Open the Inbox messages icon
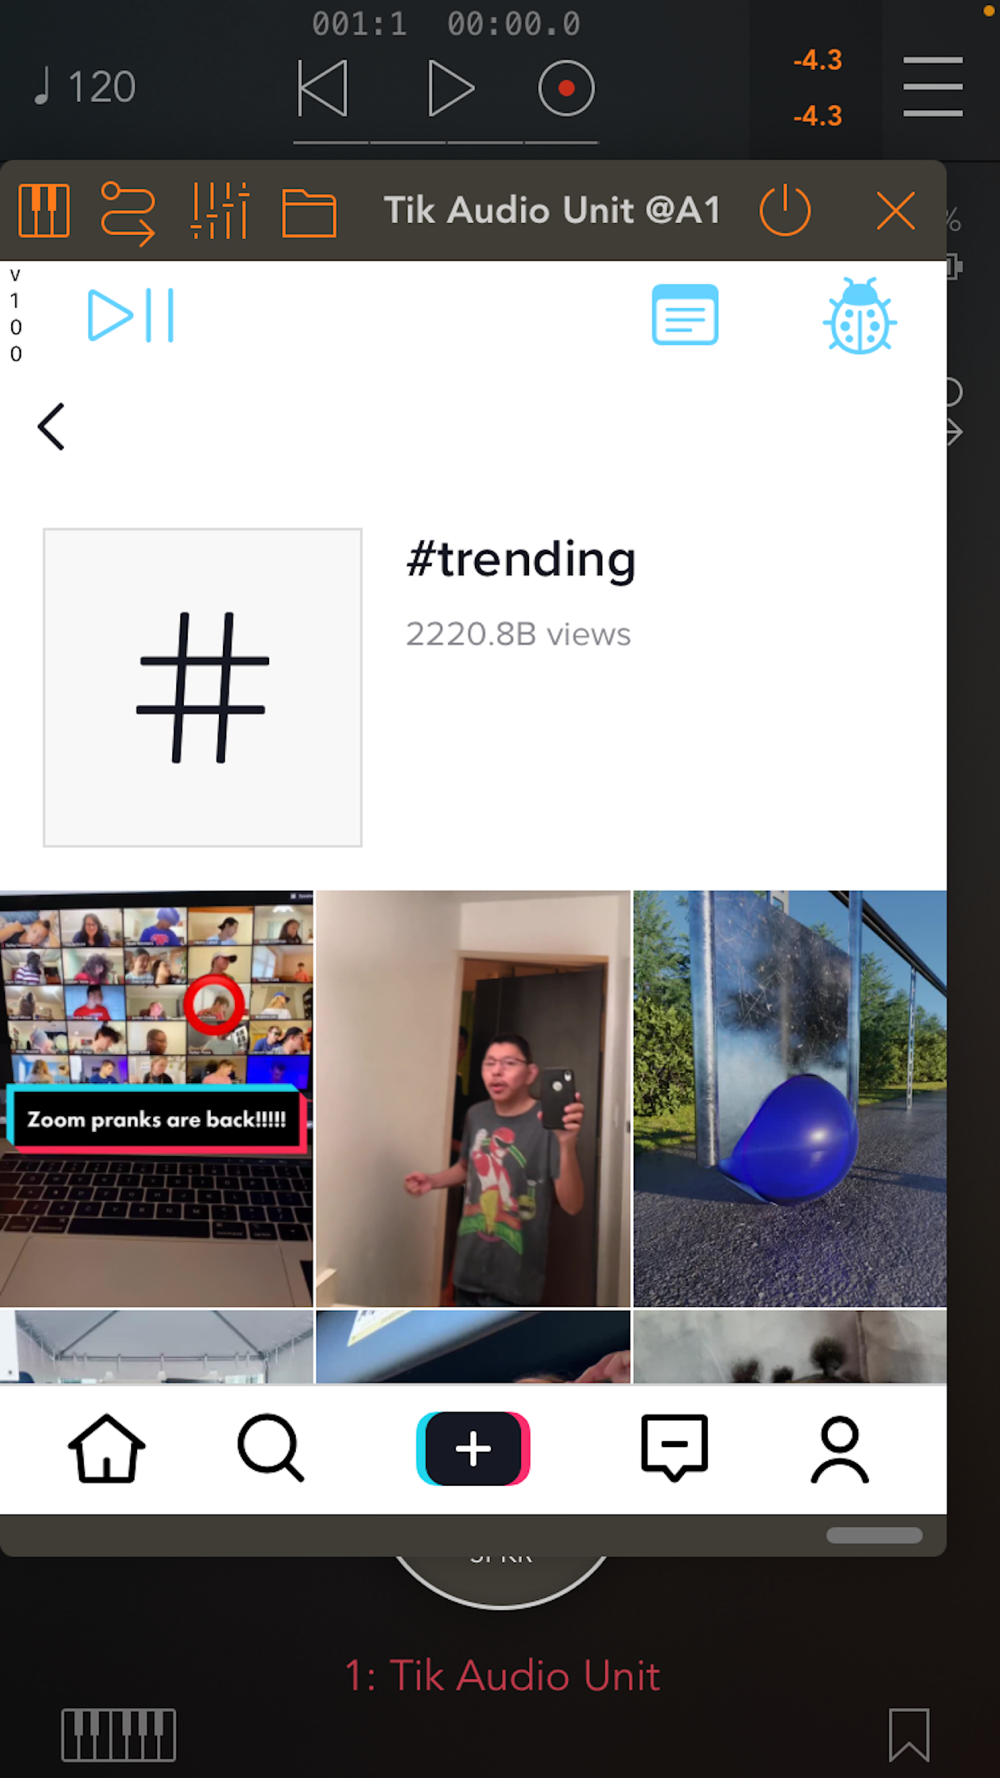 pyautogui.click(x=675, y=1447)
